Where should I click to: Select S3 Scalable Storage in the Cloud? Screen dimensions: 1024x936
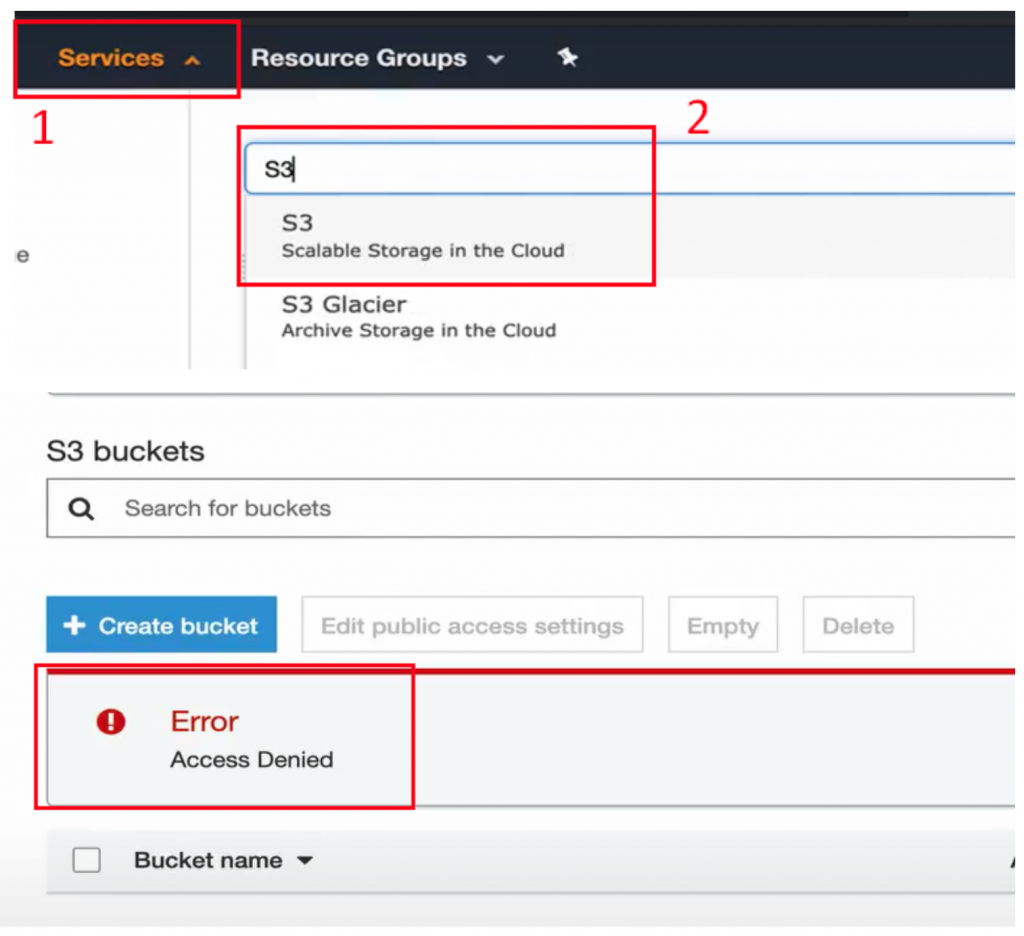pos(630,236)
